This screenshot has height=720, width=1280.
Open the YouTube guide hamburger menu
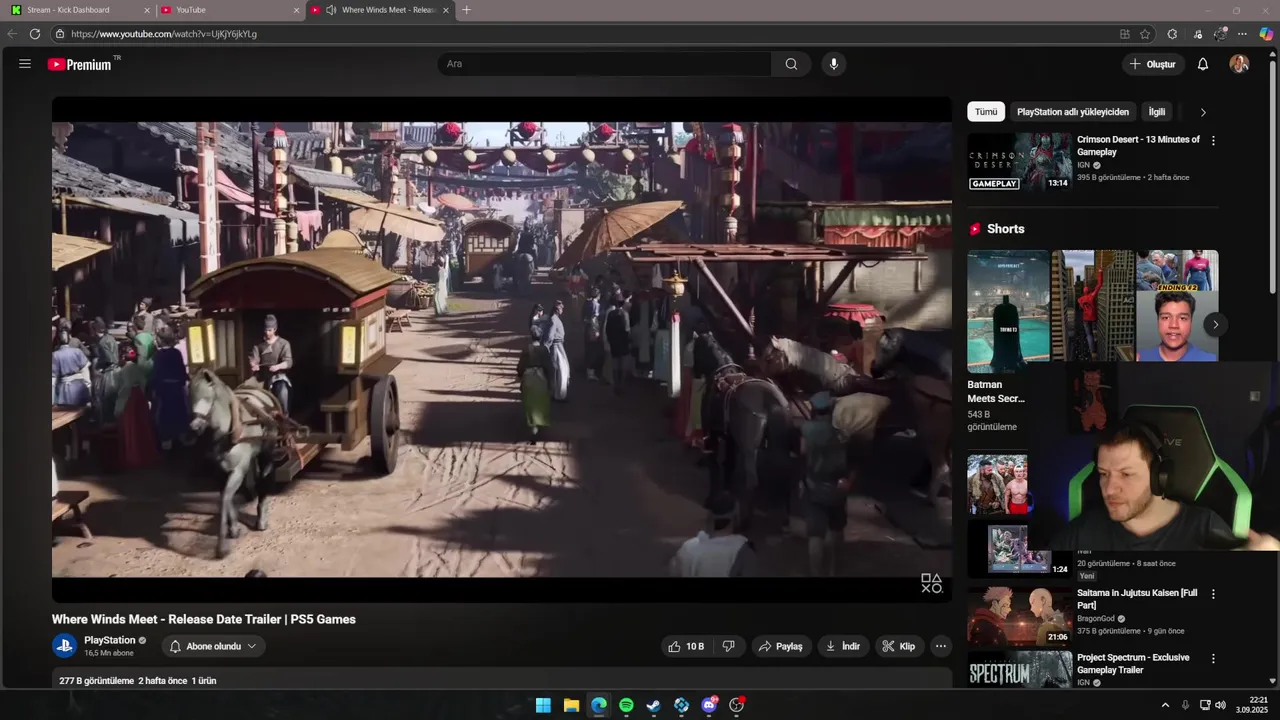[25, 64]
